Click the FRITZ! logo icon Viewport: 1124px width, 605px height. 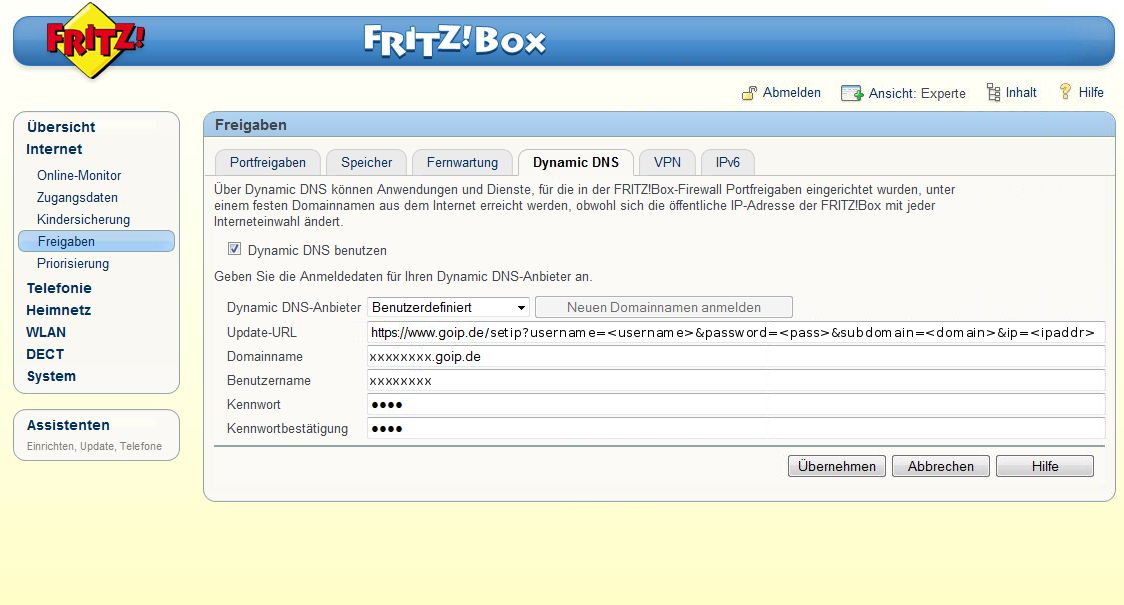click(94, 43)
